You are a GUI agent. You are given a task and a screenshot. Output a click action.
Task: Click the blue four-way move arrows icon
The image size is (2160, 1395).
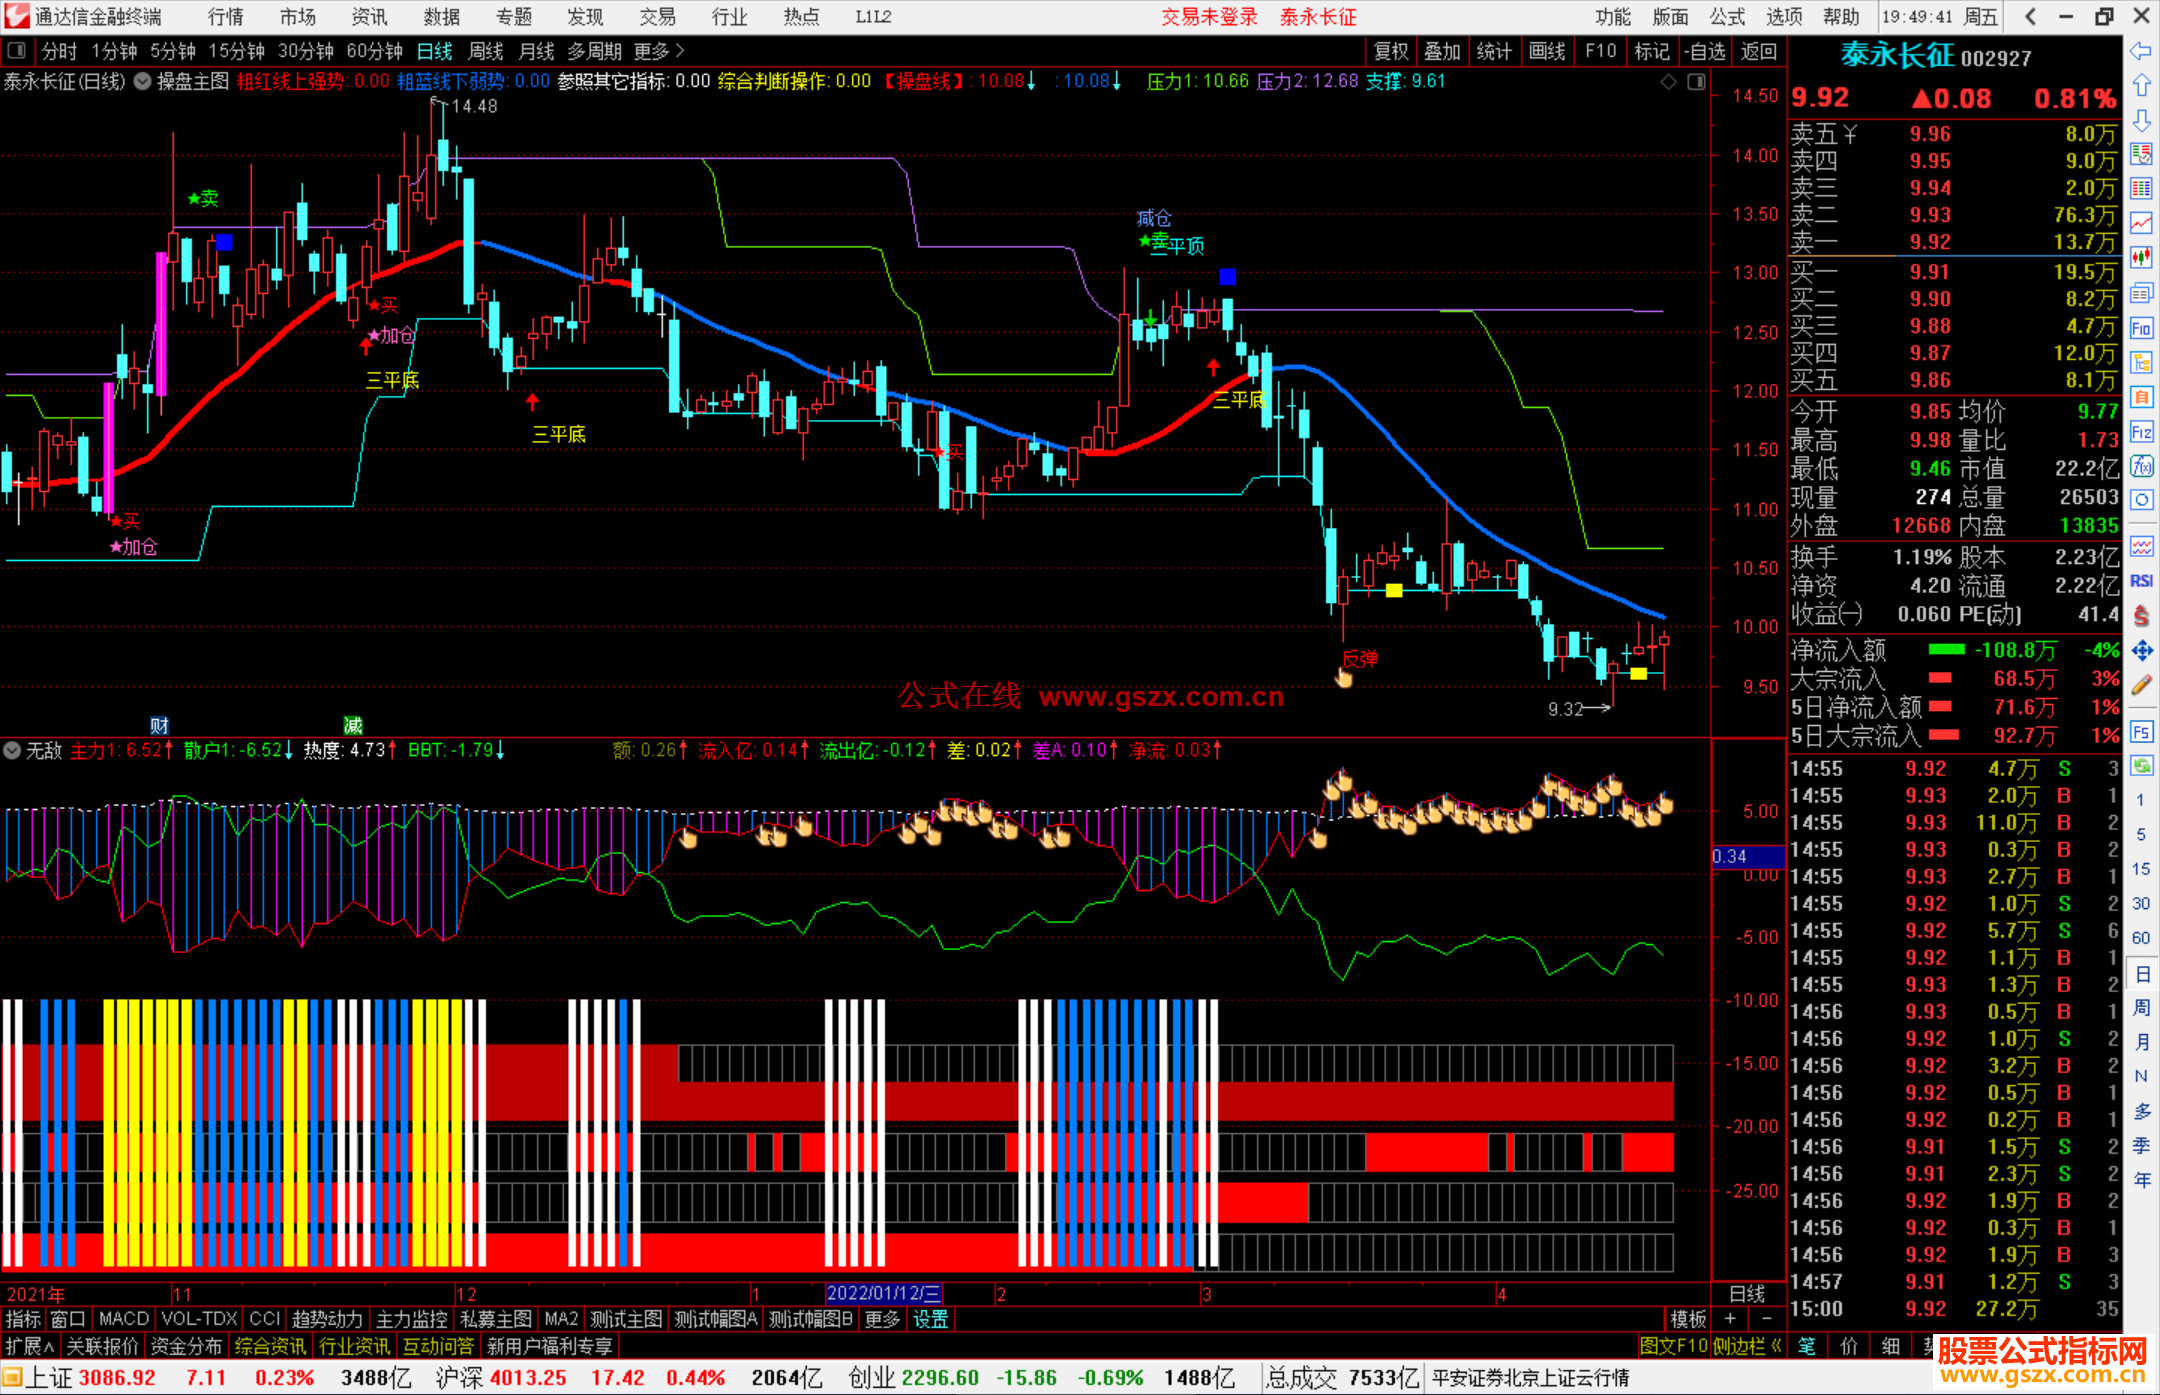tap(2141, 651)
